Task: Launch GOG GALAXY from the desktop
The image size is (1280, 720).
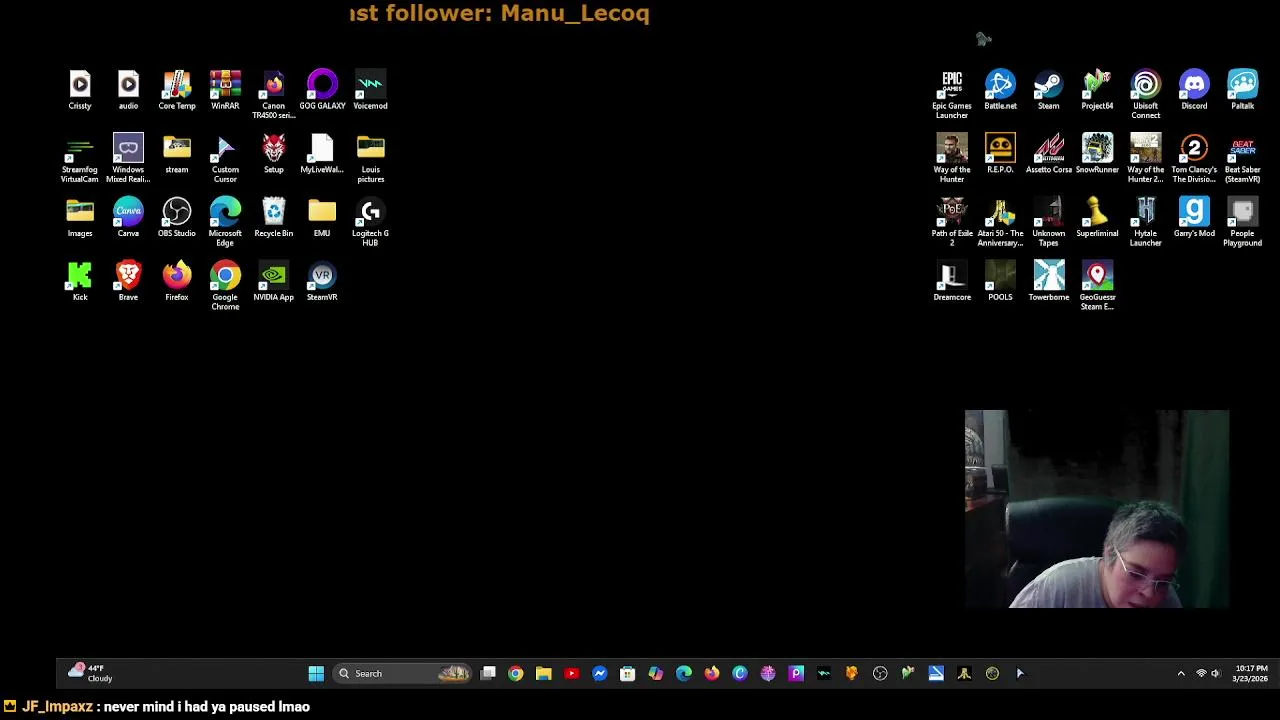Action: (x=322, y=90)
